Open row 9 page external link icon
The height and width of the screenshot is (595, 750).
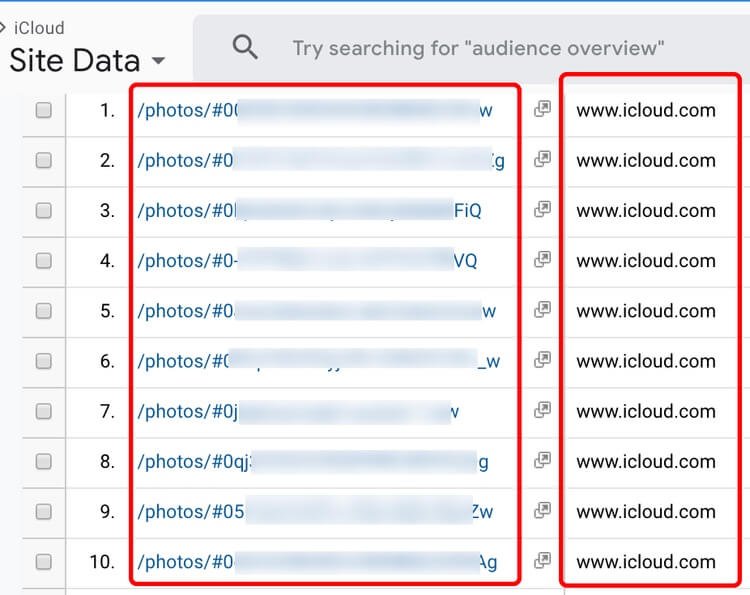tap(542, 511)
